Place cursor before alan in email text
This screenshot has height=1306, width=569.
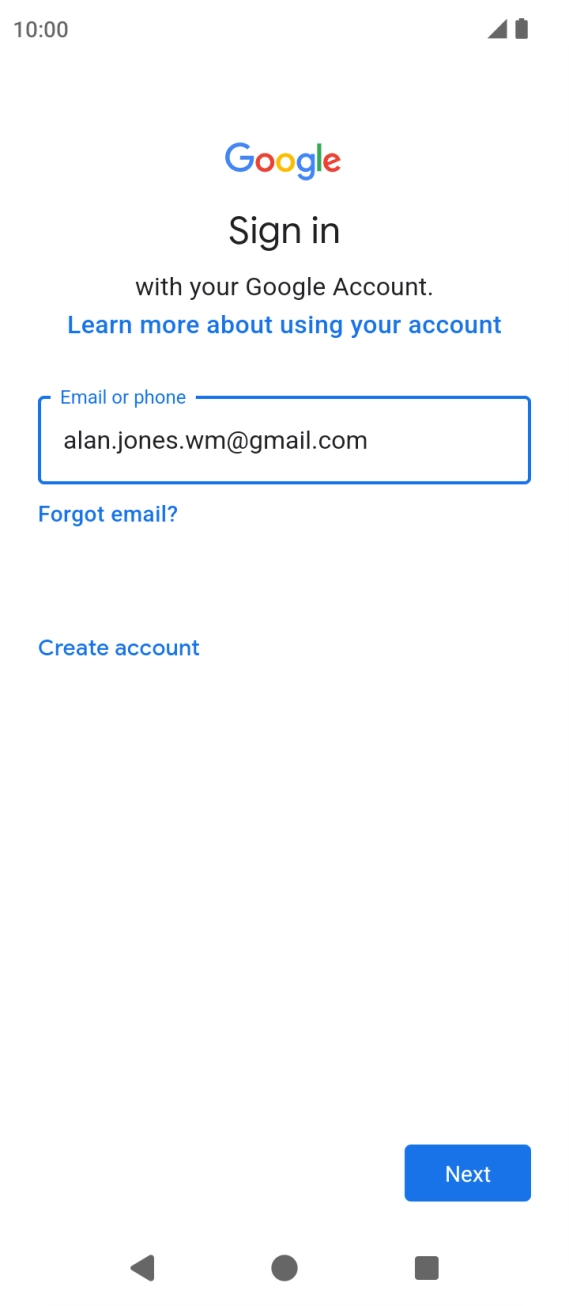coord(64,440)
